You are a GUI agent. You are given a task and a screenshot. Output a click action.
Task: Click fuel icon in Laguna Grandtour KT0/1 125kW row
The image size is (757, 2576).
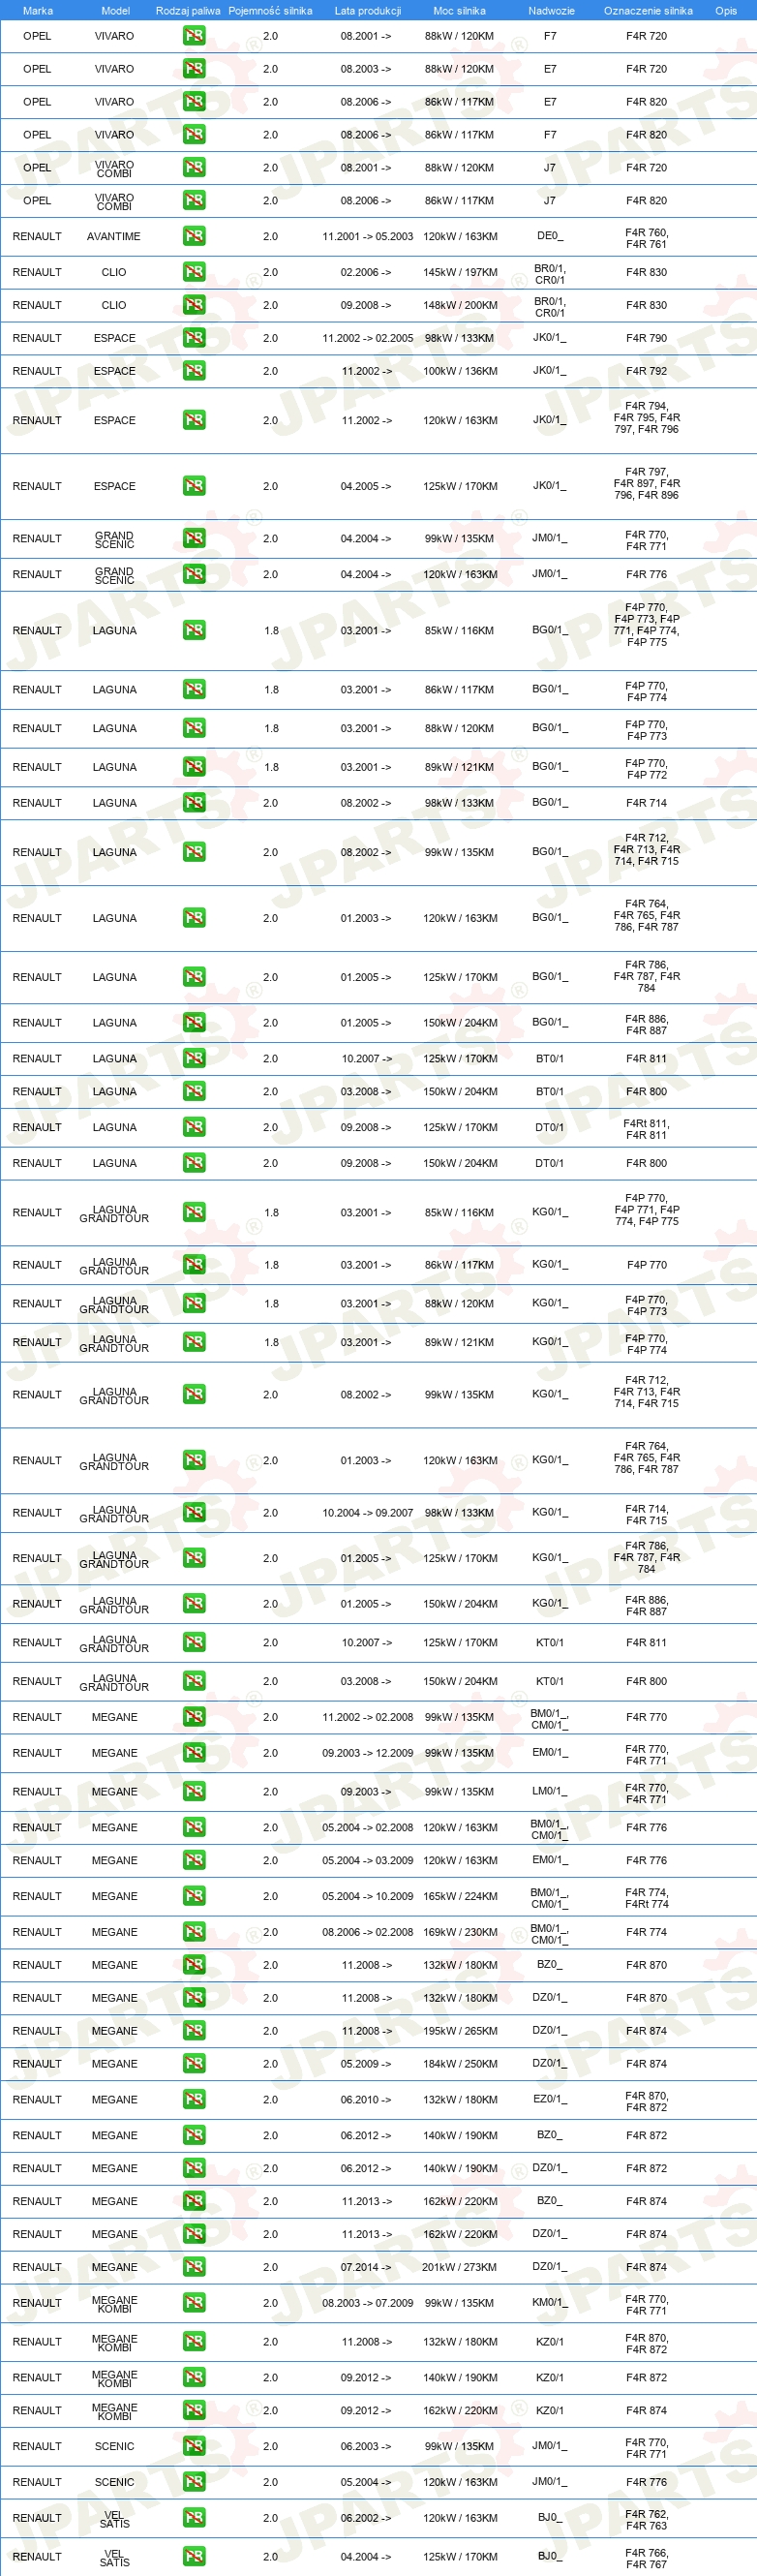pyautogui.click(x=194, y=1642)
